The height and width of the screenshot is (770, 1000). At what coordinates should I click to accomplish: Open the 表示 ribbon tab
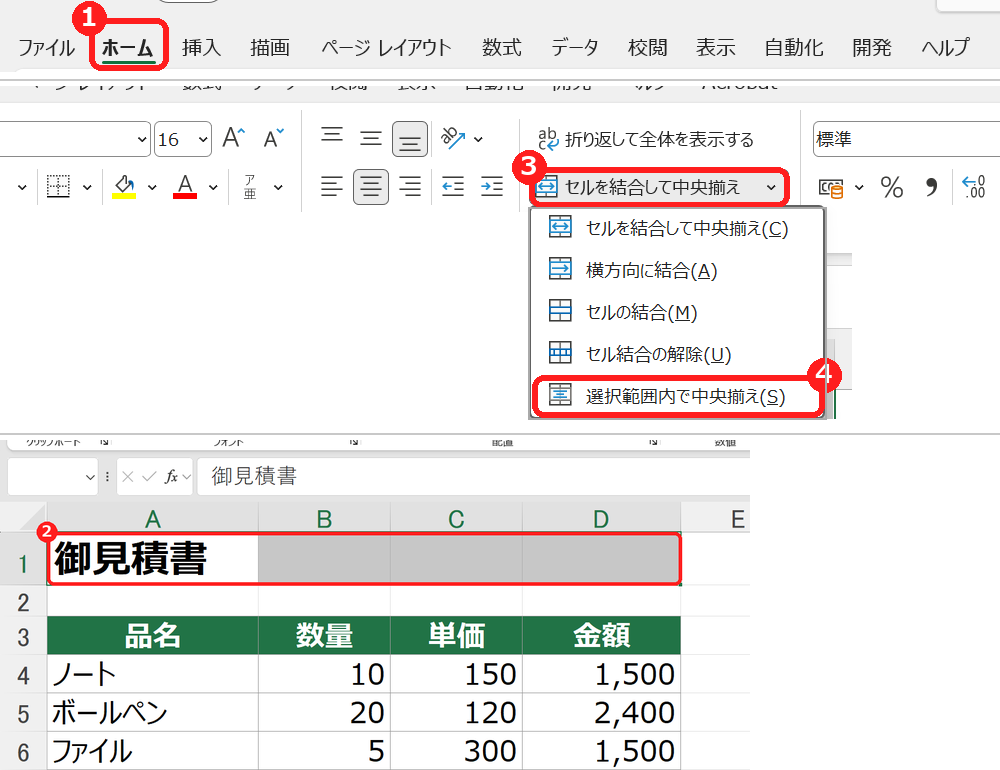[x=716, y=48]
